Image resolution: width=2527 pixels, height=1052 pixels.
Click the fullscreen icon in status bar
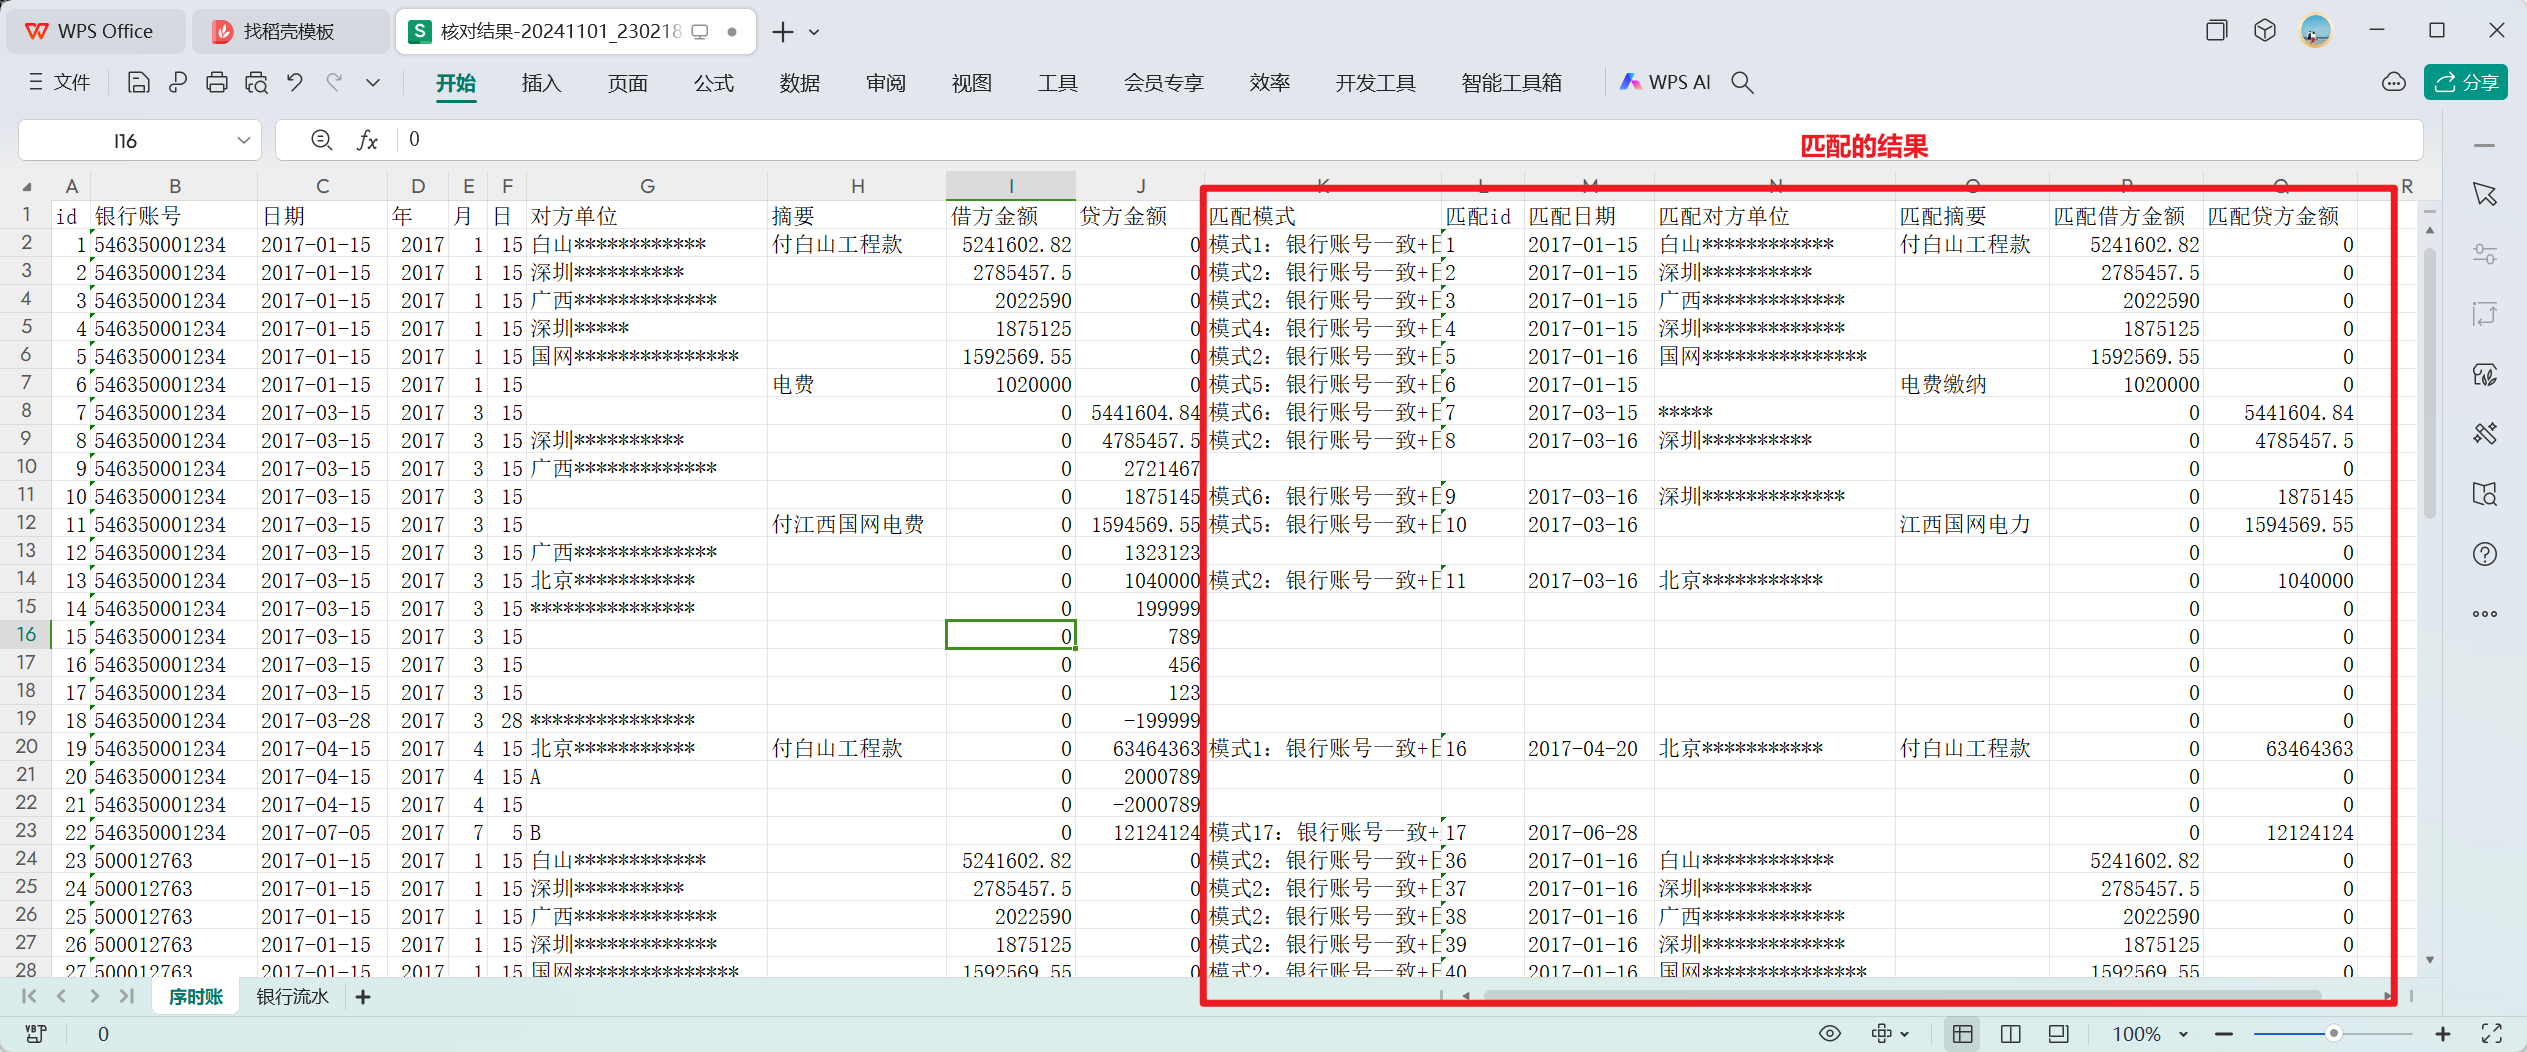click(2491, 1034)
